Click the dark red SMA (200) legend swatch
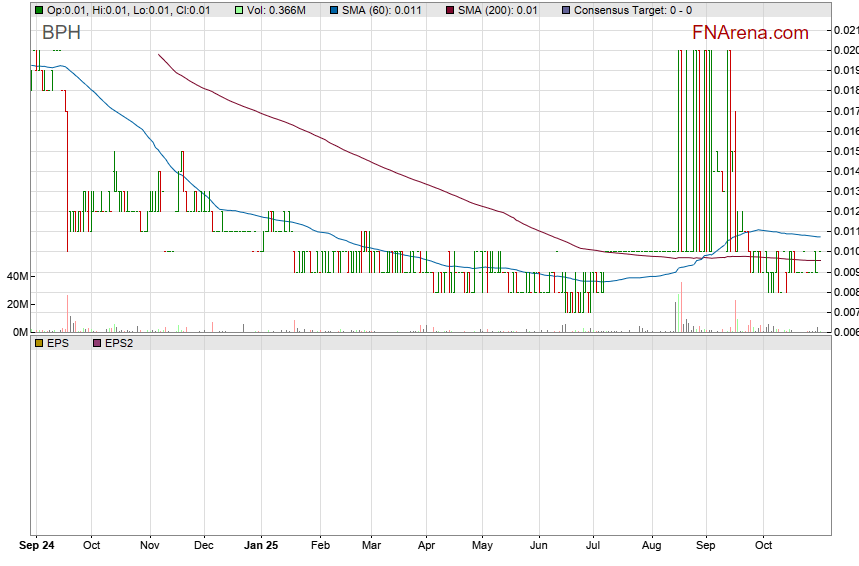Image resolution: width=859 pixels, height=566 pixels. [449, 10]
